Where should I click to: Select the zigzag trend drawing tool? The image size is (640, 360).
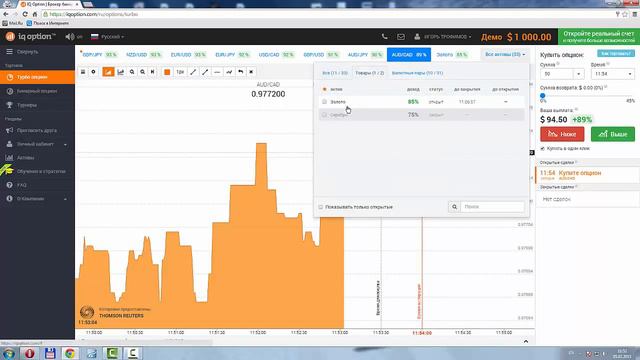[229, 72]
